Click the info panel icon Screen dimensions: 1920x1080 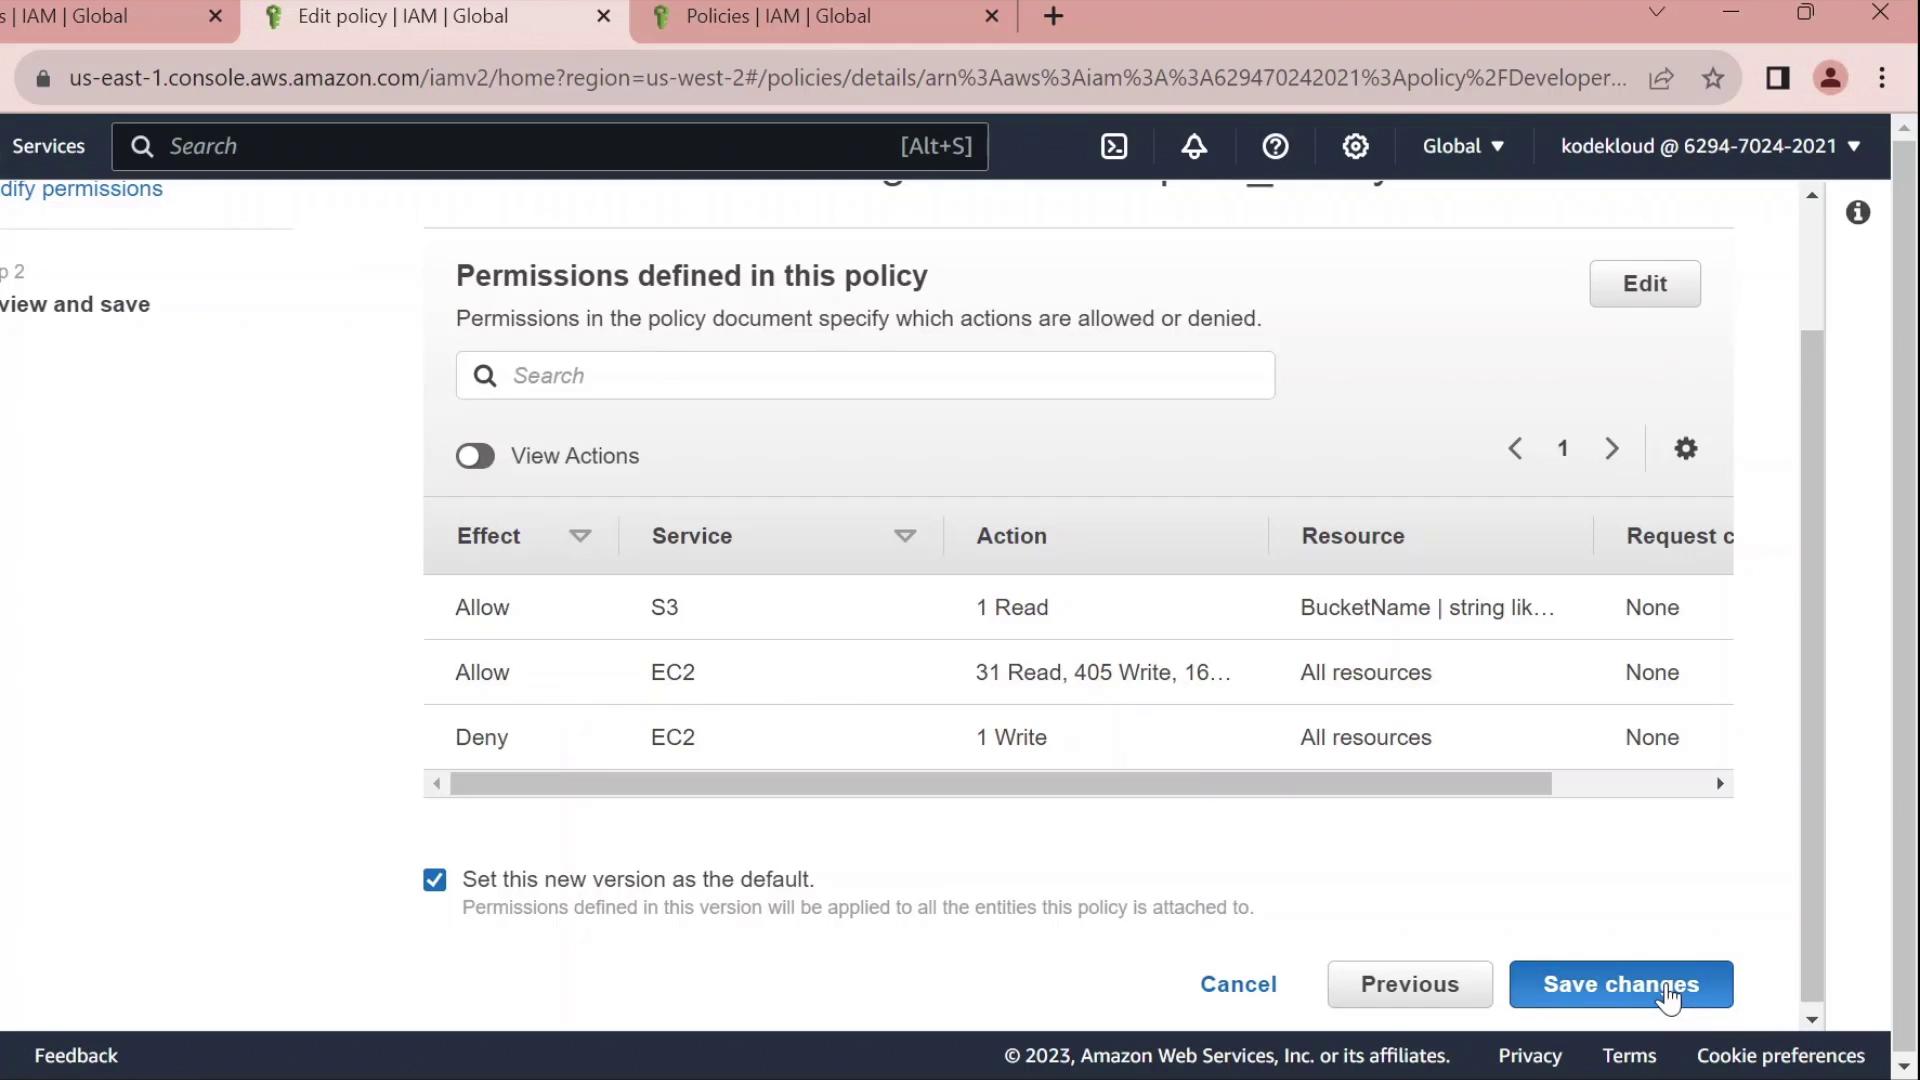pos(1858,212)
